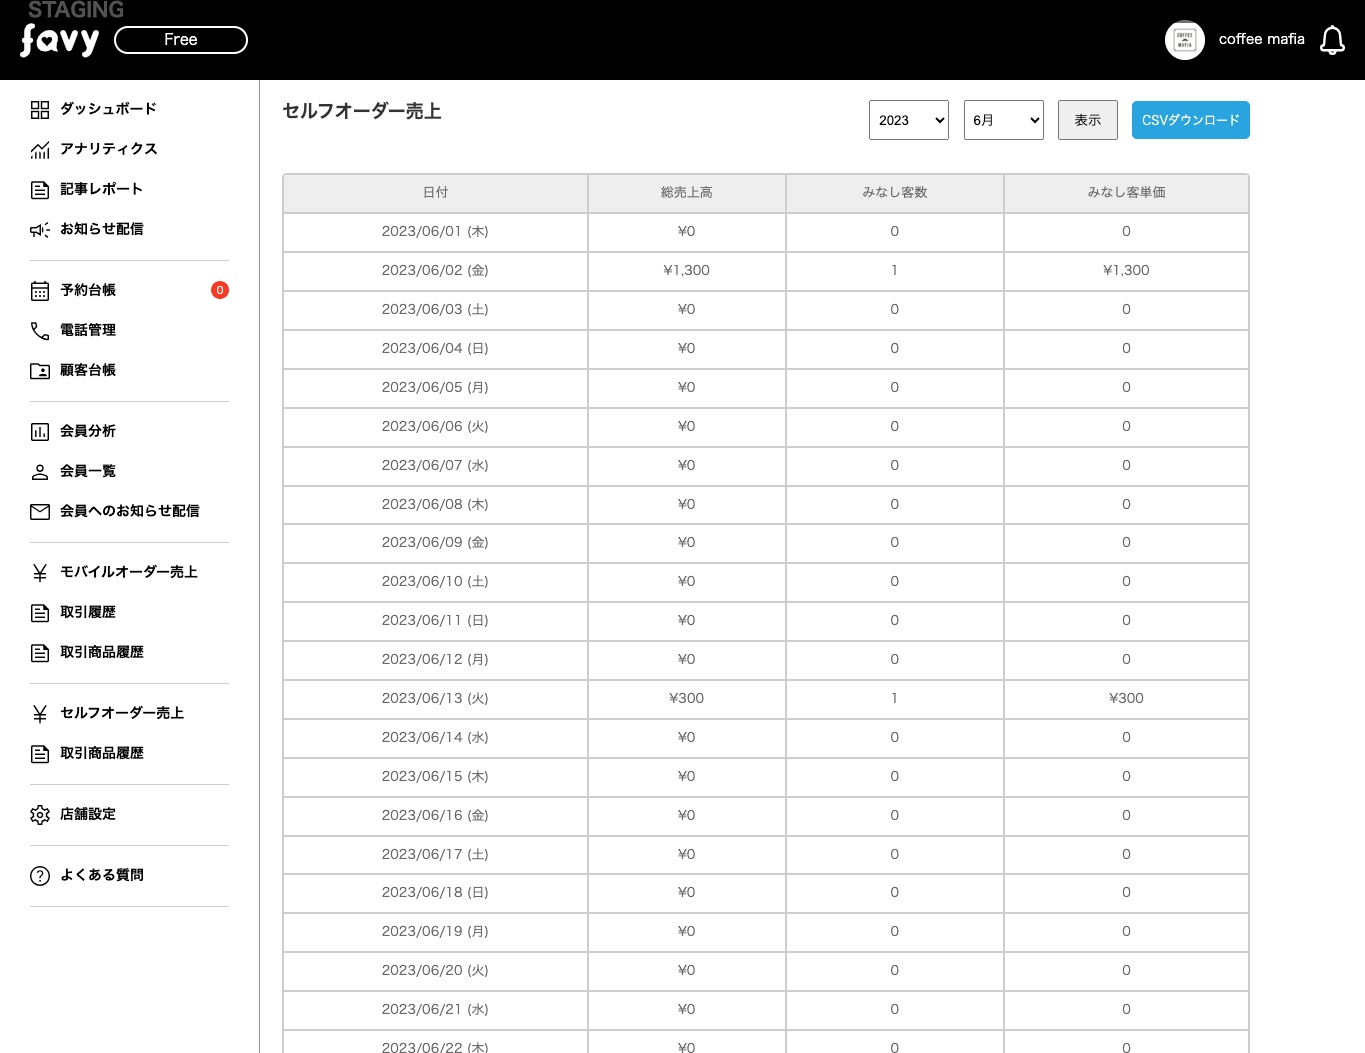Screen dimensions: 1365x1053
Task: Click the 表示 button
Action: [x=1088, y=120]
